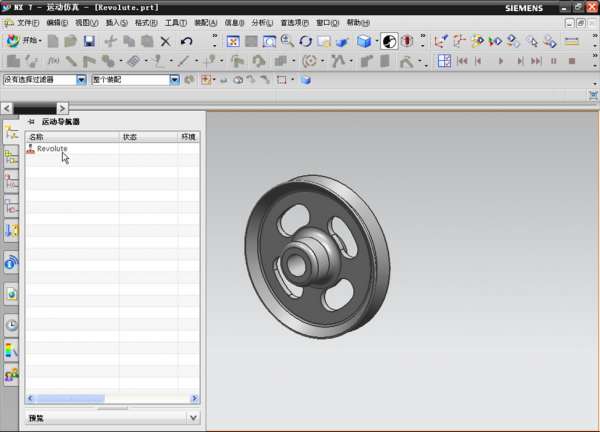Open the 整个装配 scope dropdown
This screenshot has height=432, width=600.
point(175,80)
